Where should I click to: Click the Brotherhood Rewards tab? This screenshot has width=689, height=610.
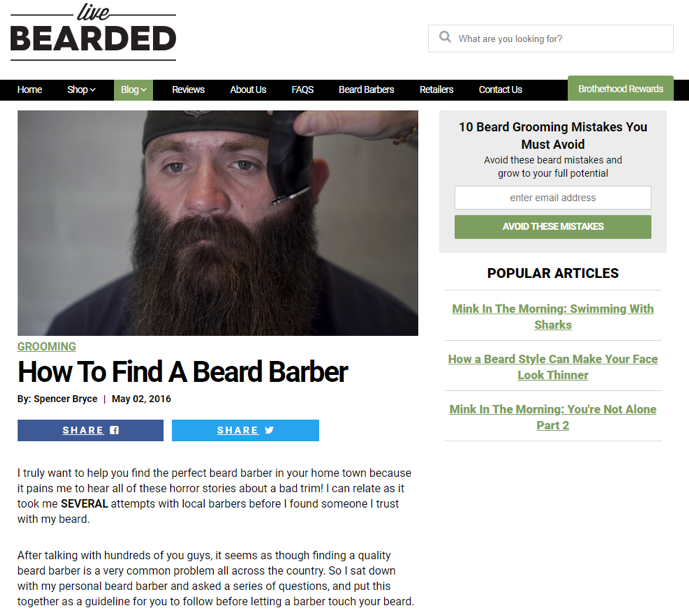pos(620,89)
